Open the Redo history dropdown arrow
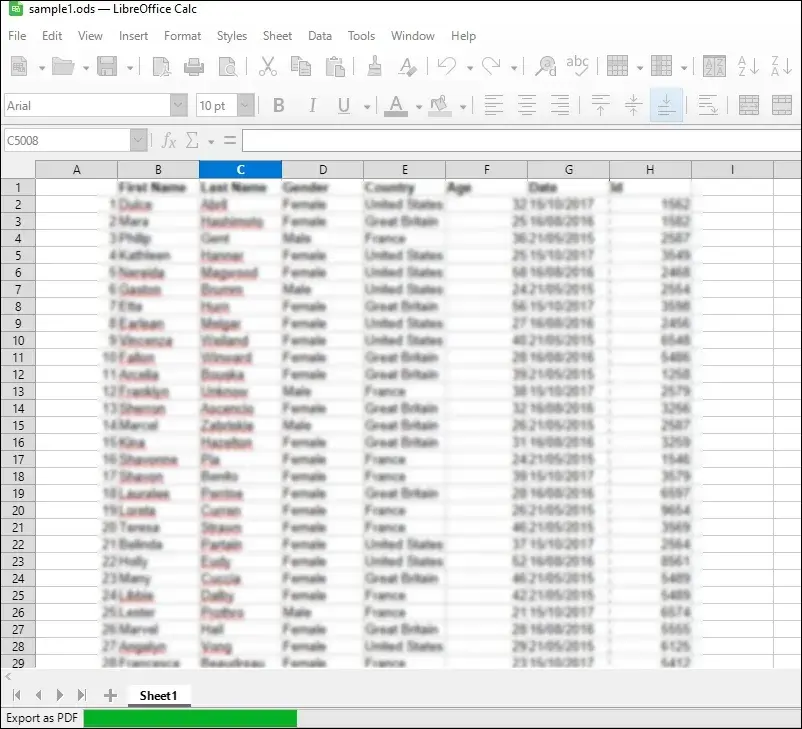This screenshot has width=802, height=729. 514,68
